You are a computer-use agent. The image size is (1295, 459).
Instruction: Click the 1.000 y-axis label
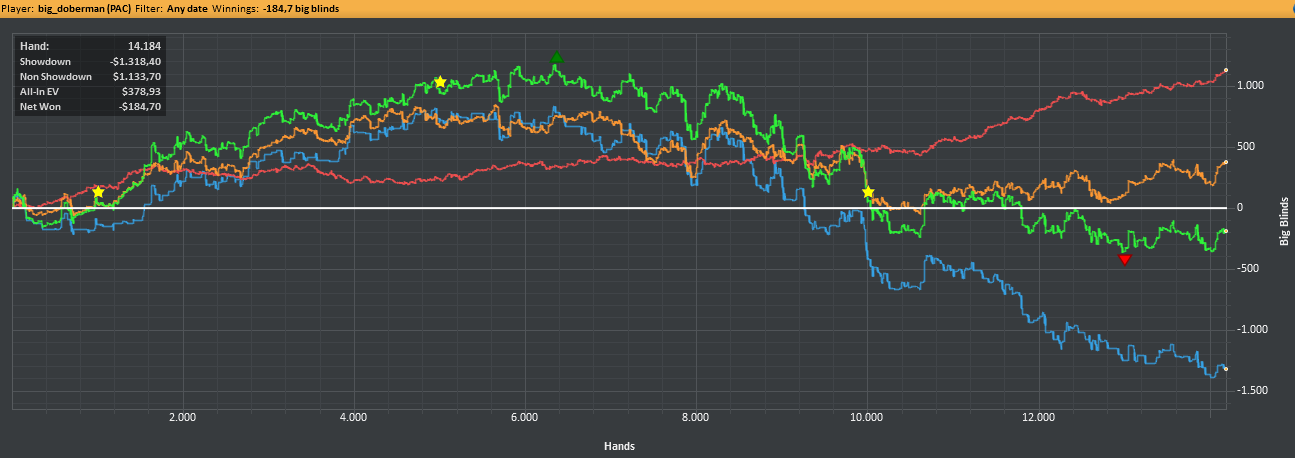[x=1250, y=85]
